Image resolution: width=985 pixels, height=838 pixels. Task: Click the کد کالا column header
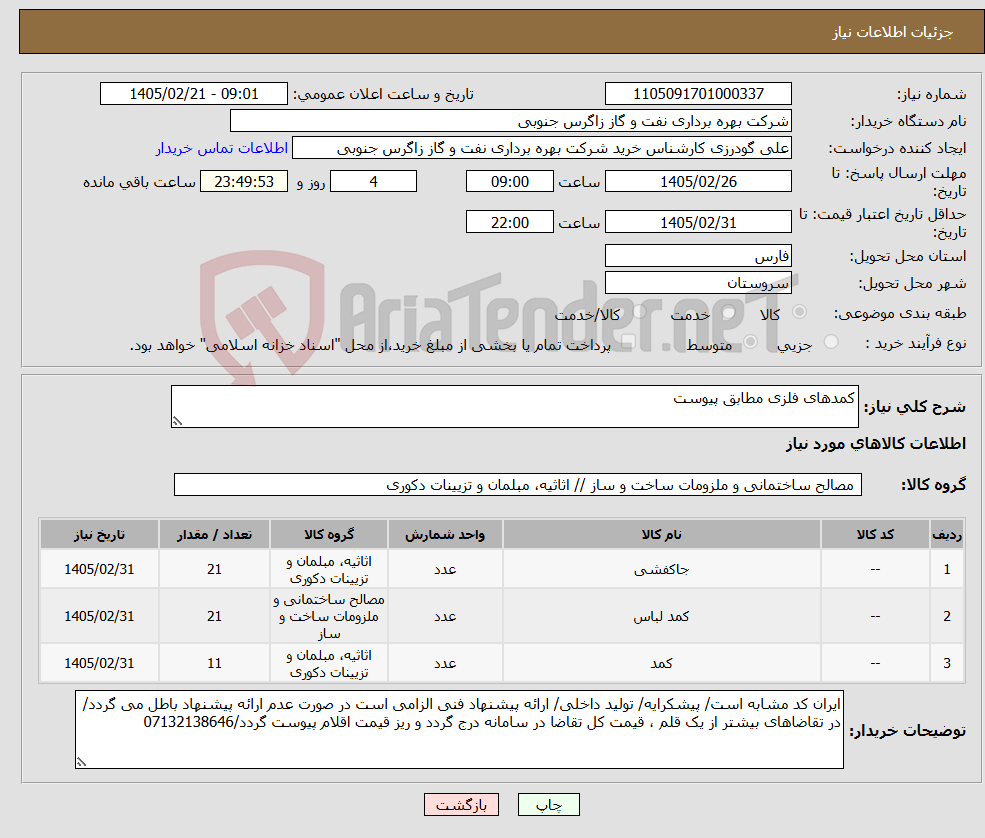875,535
